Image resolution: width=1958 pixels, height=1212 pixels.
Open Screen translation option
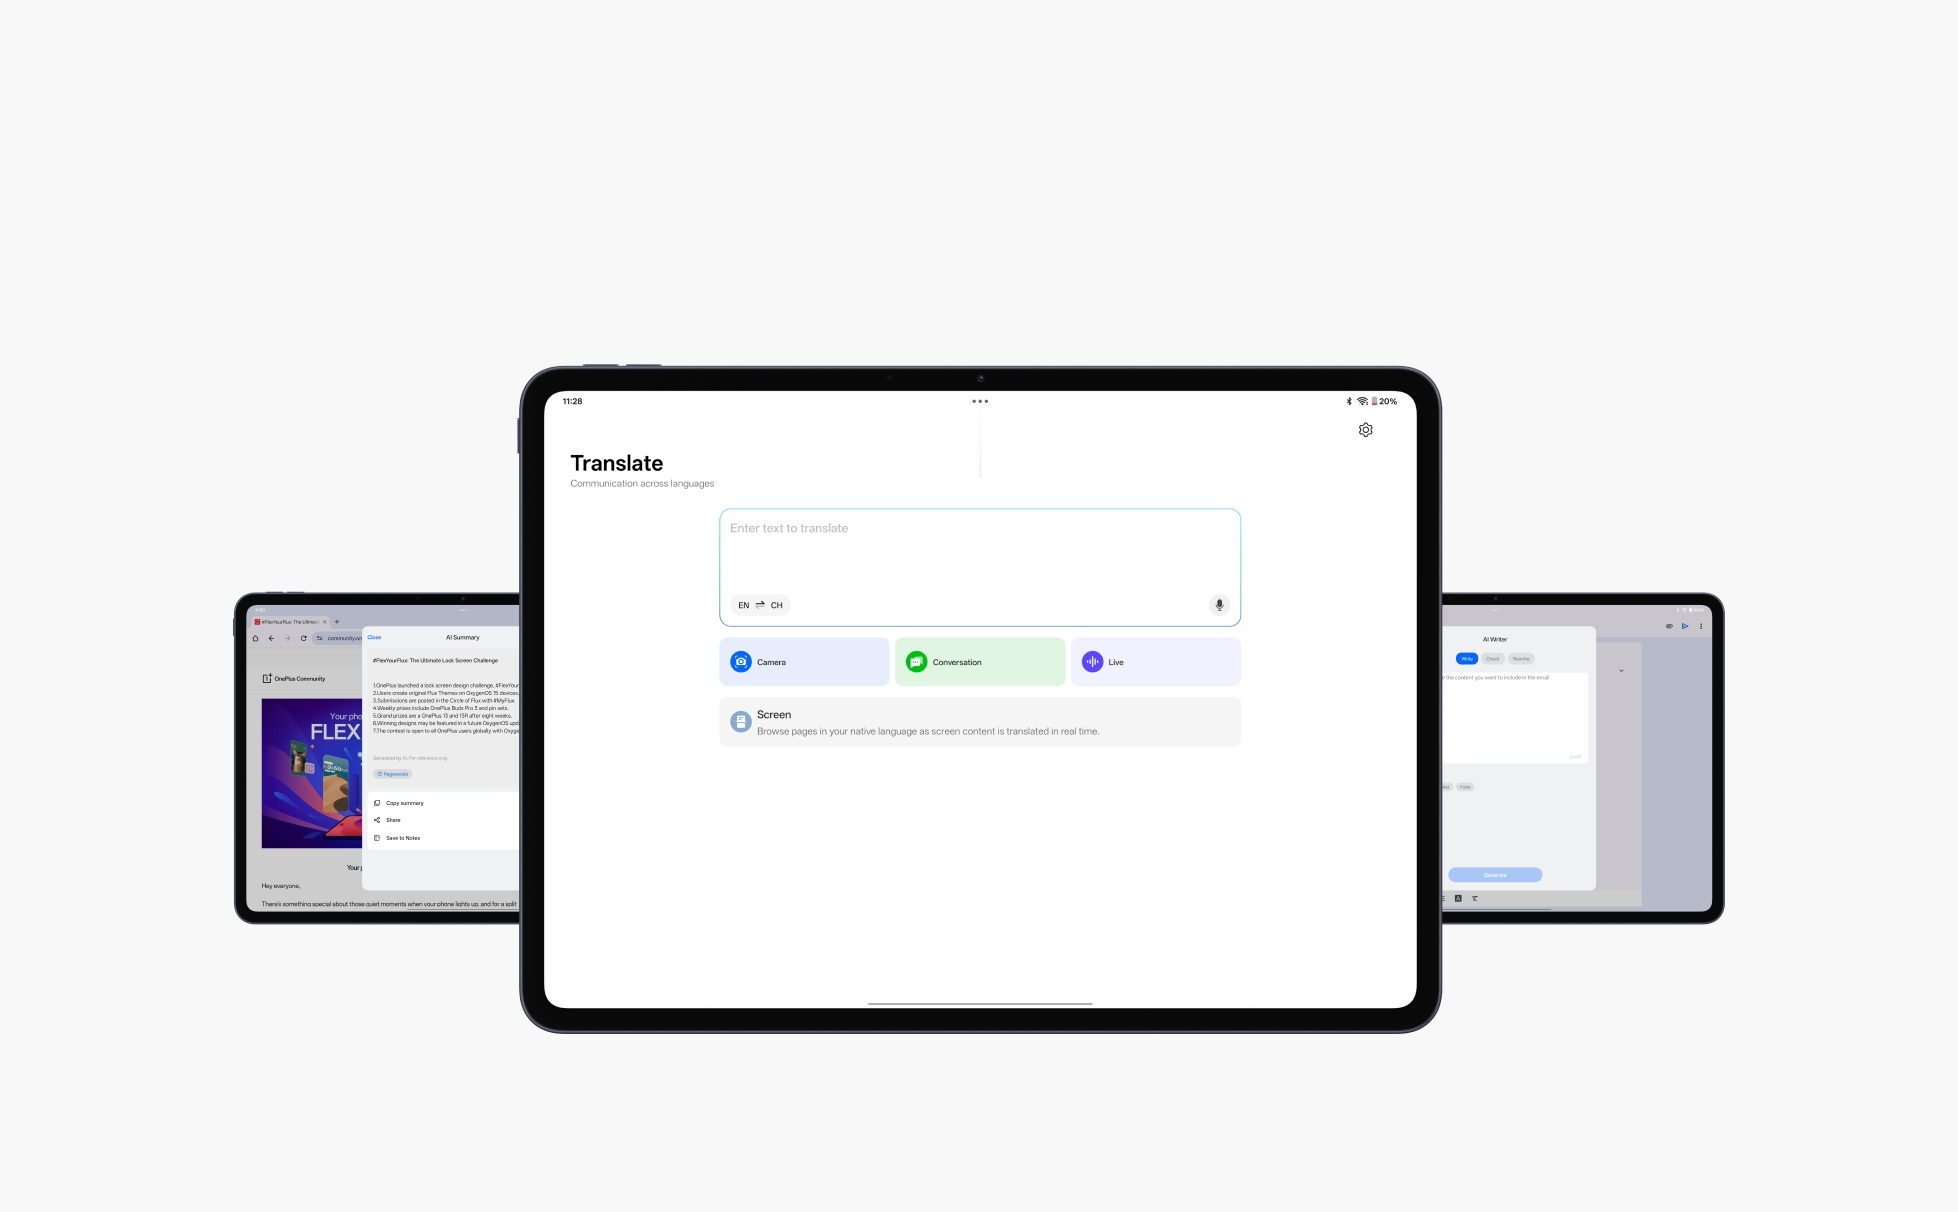(x=979, y=722)
